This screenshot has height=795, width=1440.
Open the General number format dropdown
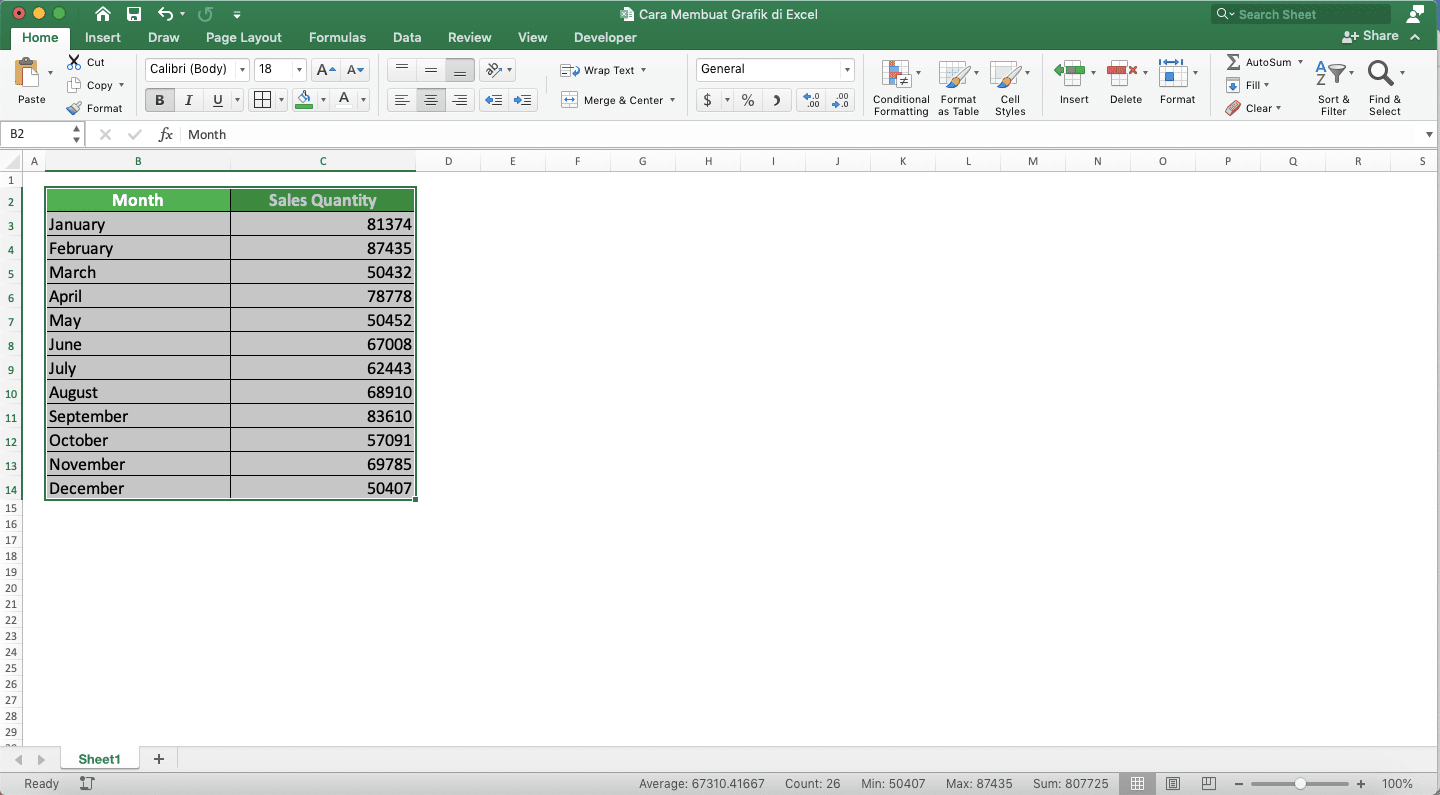tap(847, 70)
